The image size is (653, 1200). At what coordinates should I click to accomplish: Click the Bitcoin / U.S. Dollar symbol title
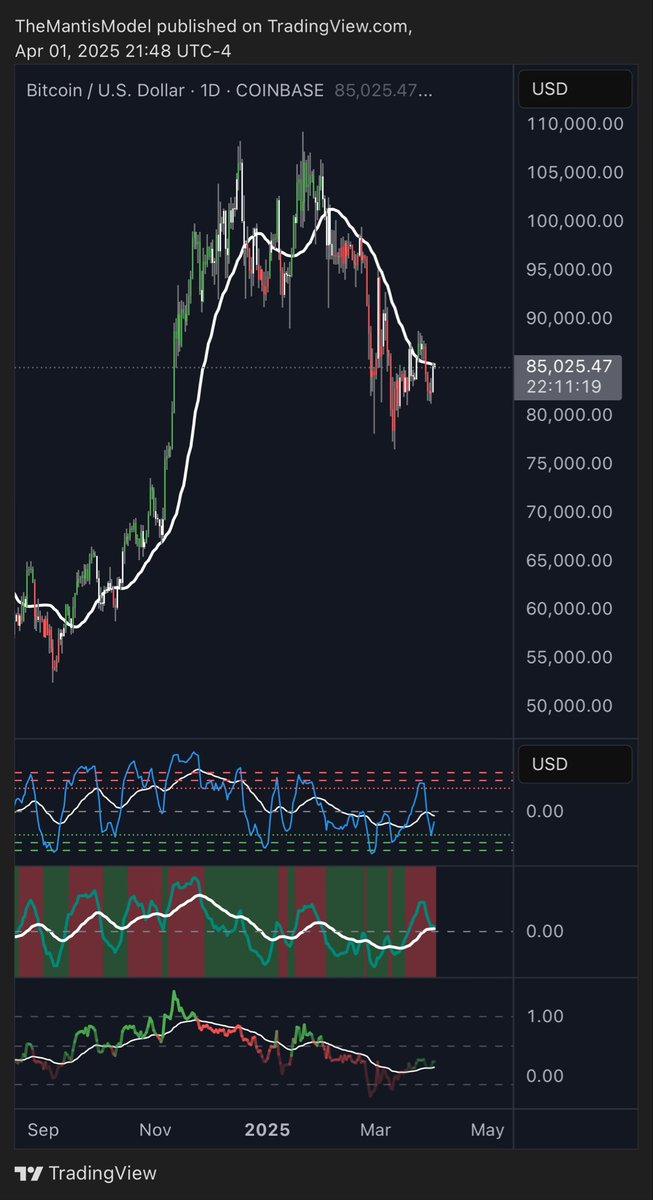click(x=105, y=90)
